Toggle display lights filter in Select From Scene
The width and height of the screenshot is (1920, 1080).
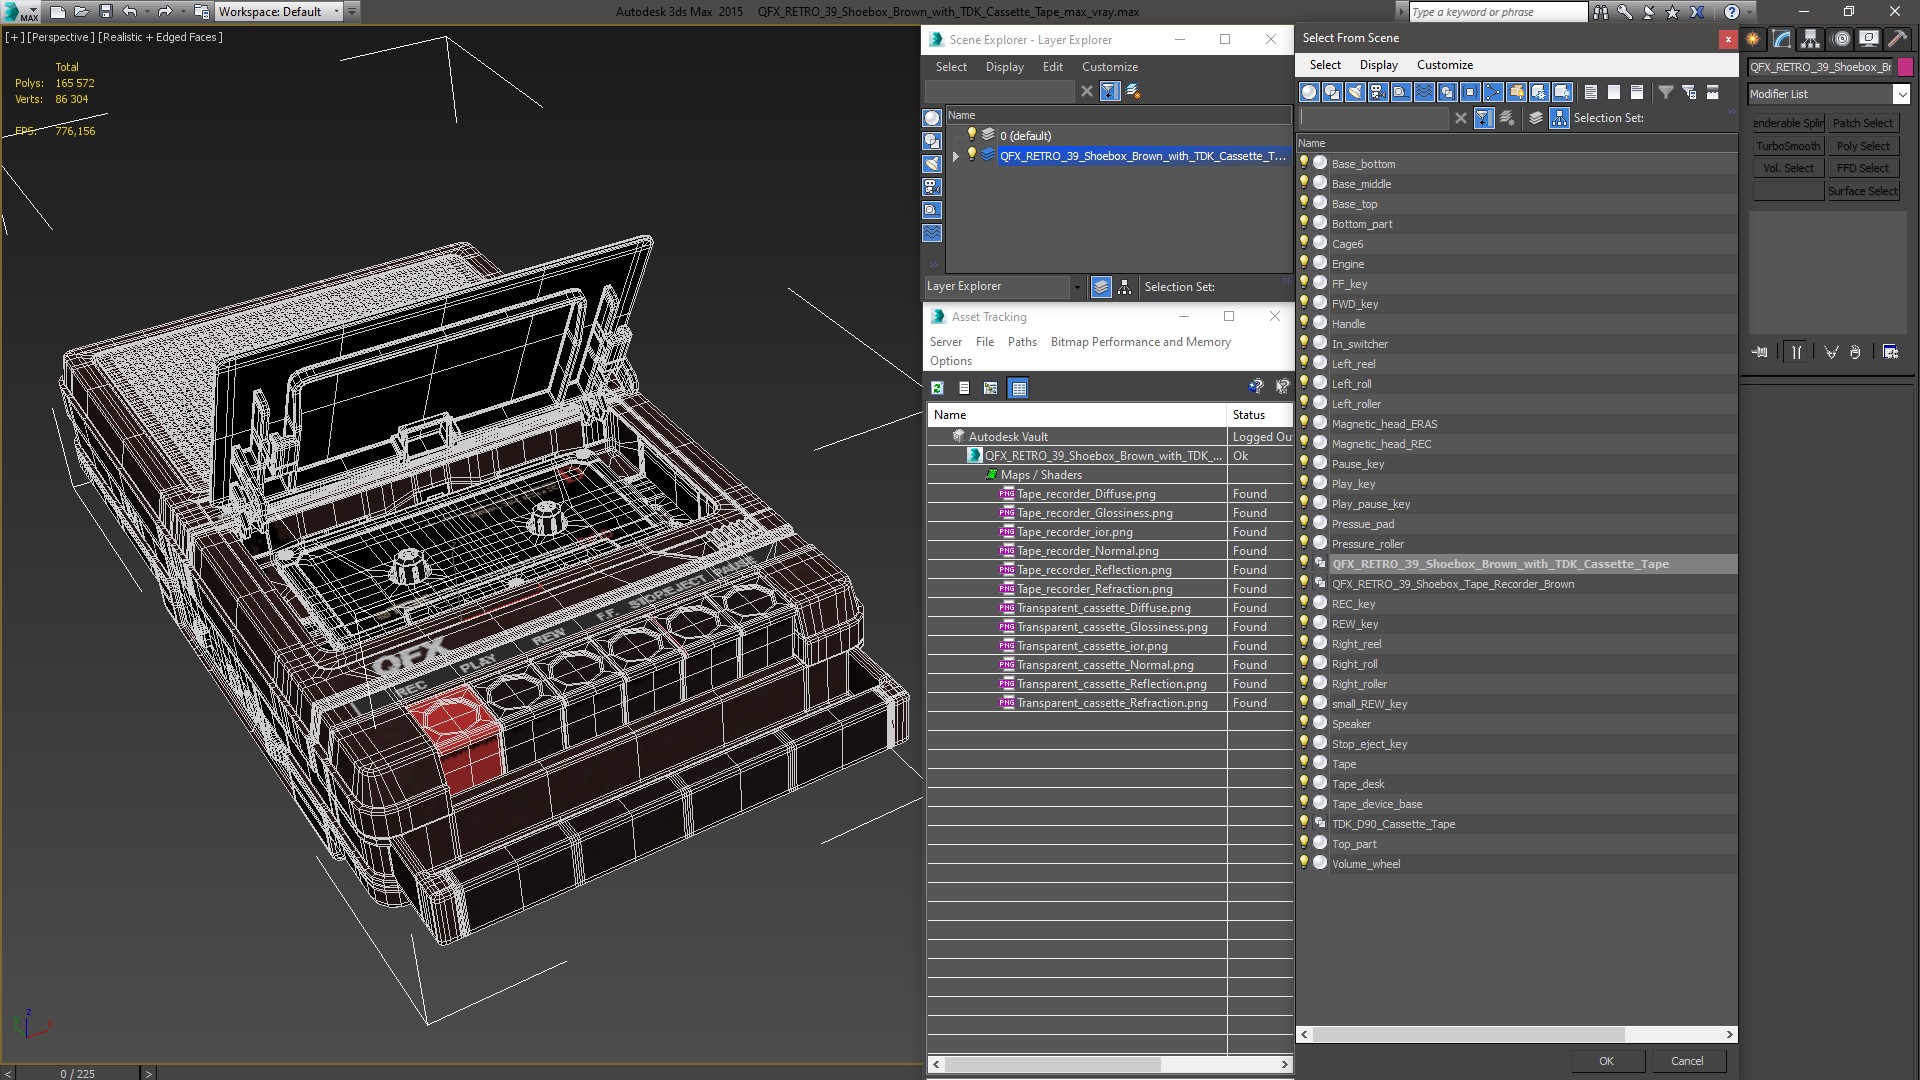click(1355, 92)
